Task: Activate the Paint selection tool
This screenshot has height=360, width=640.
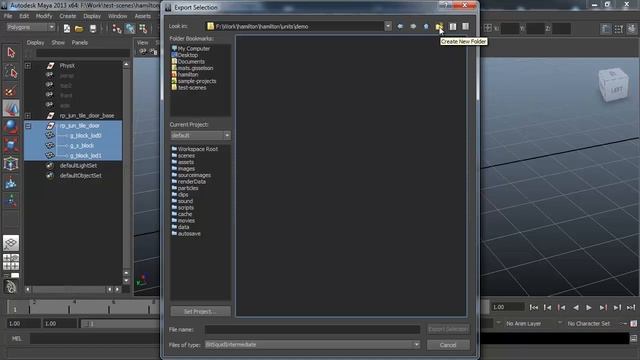Action: [11, 91]
